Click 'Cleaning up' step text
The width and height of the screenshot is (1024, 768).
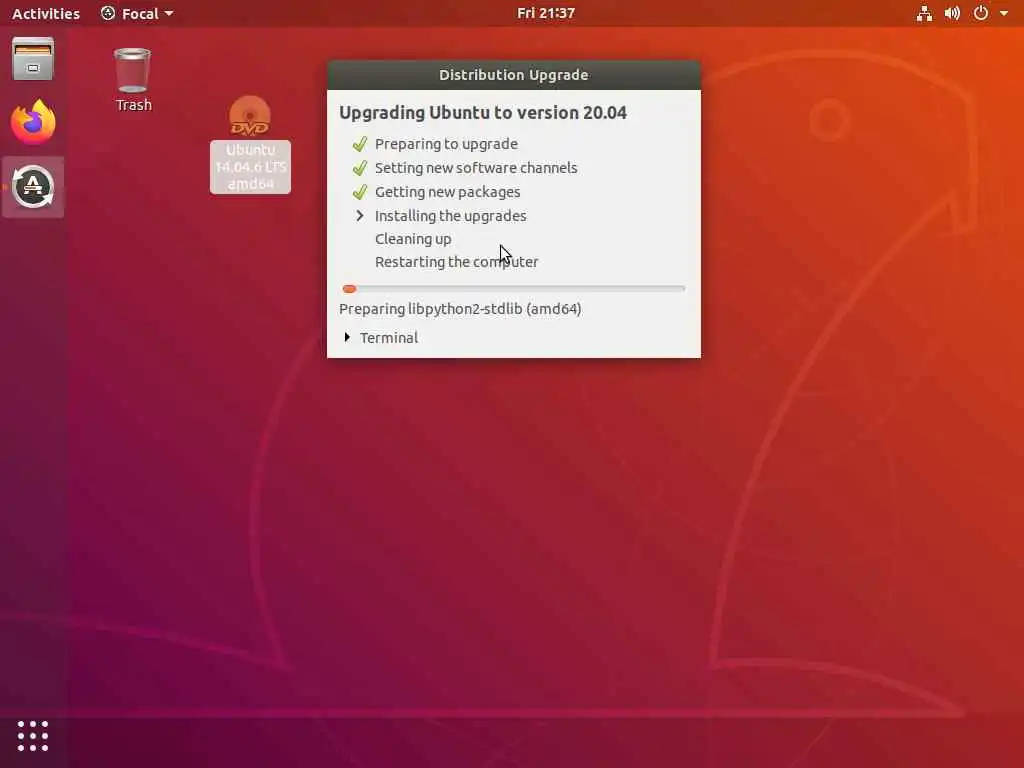(x=413, y=239)
